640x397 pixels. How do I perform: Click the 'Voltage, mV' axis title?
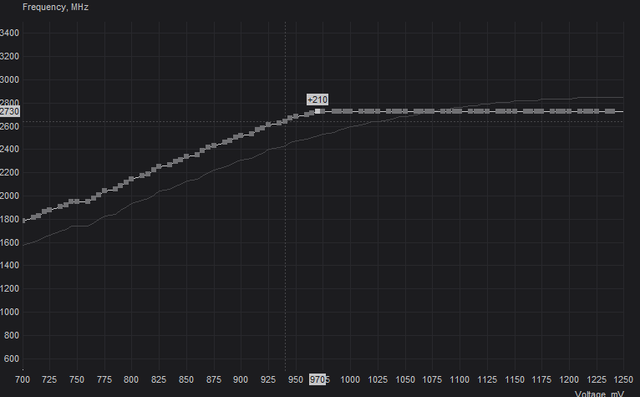click(599, 393)
